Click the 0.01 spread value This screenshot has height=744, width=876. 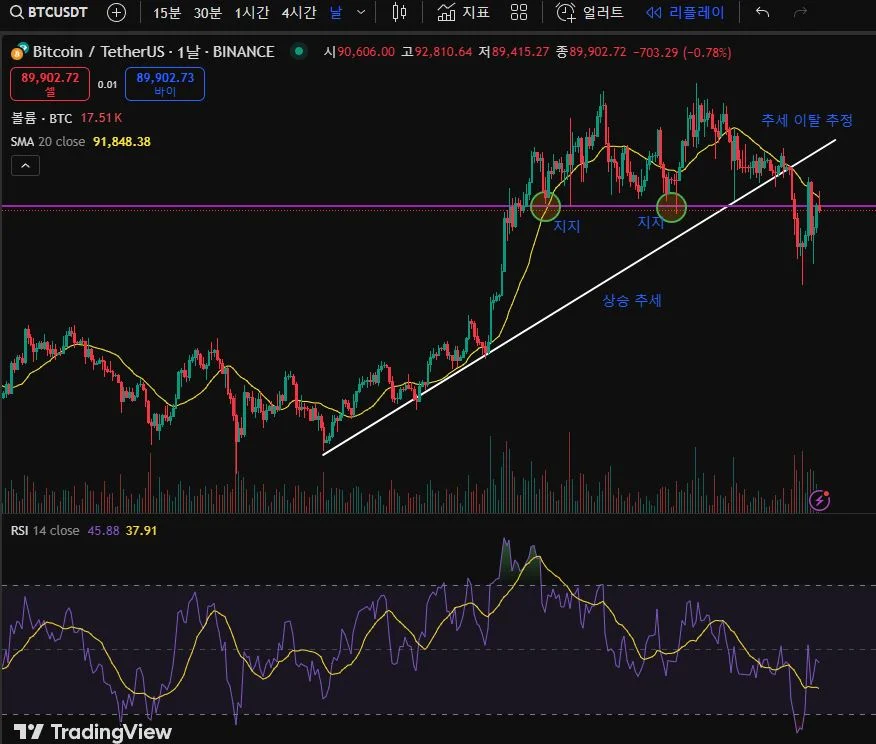coord(107,84)
